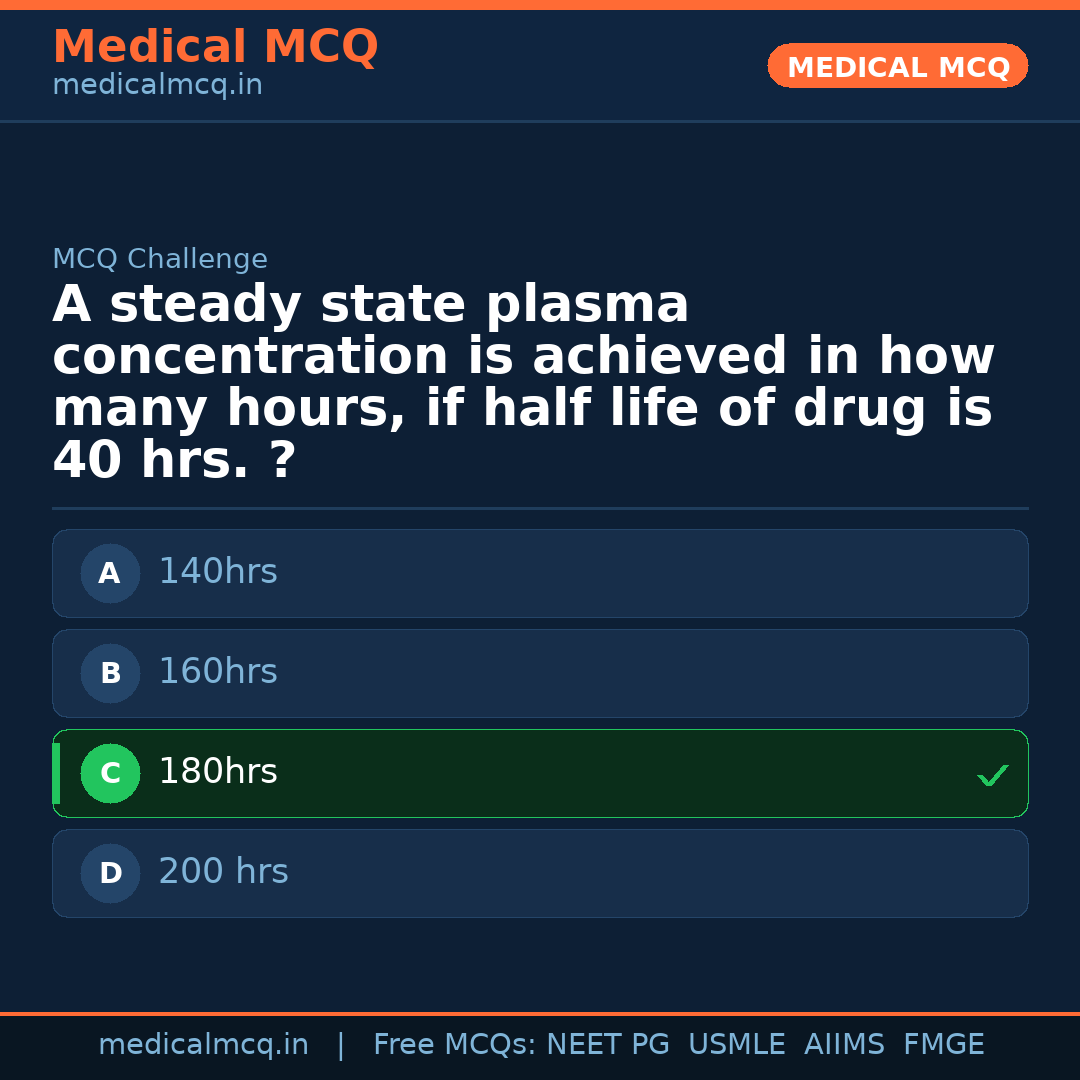Click Free MCQs text in footer
This screenshot has height=1080, width=1080.
tap(455, 1045)
